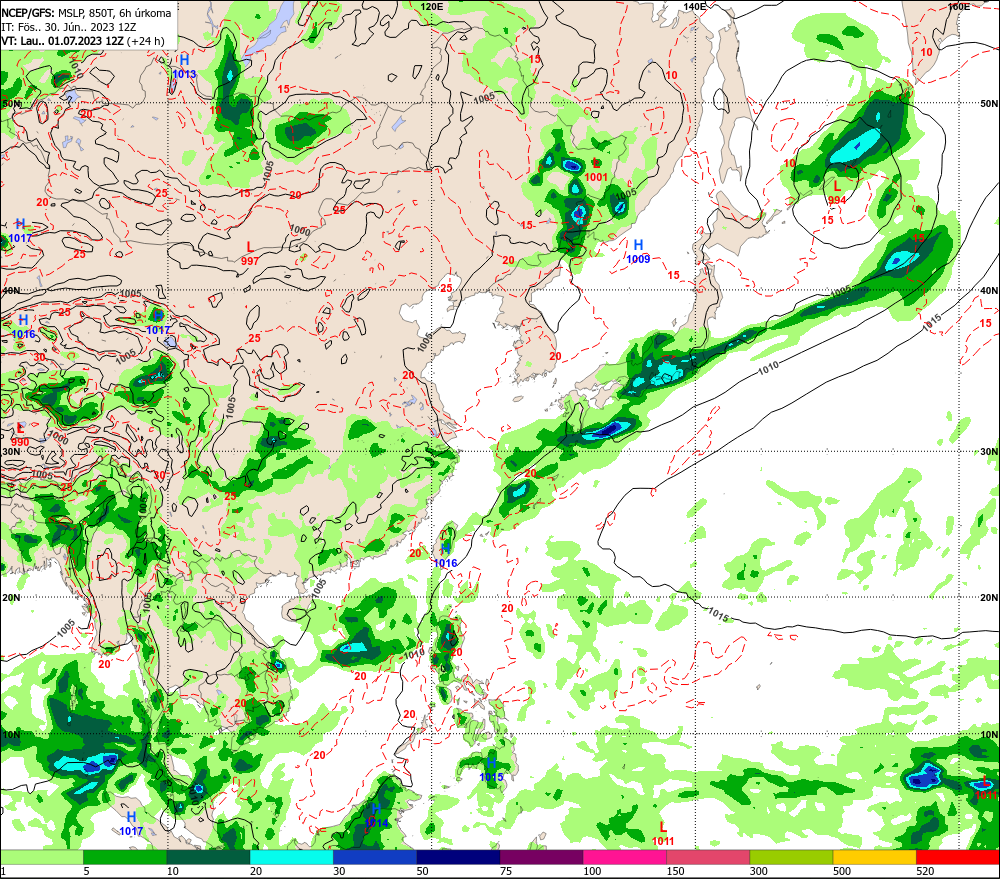Click the legend value 75 label
The width and height of the screenshot is (1000, 879).
(506, 871)
